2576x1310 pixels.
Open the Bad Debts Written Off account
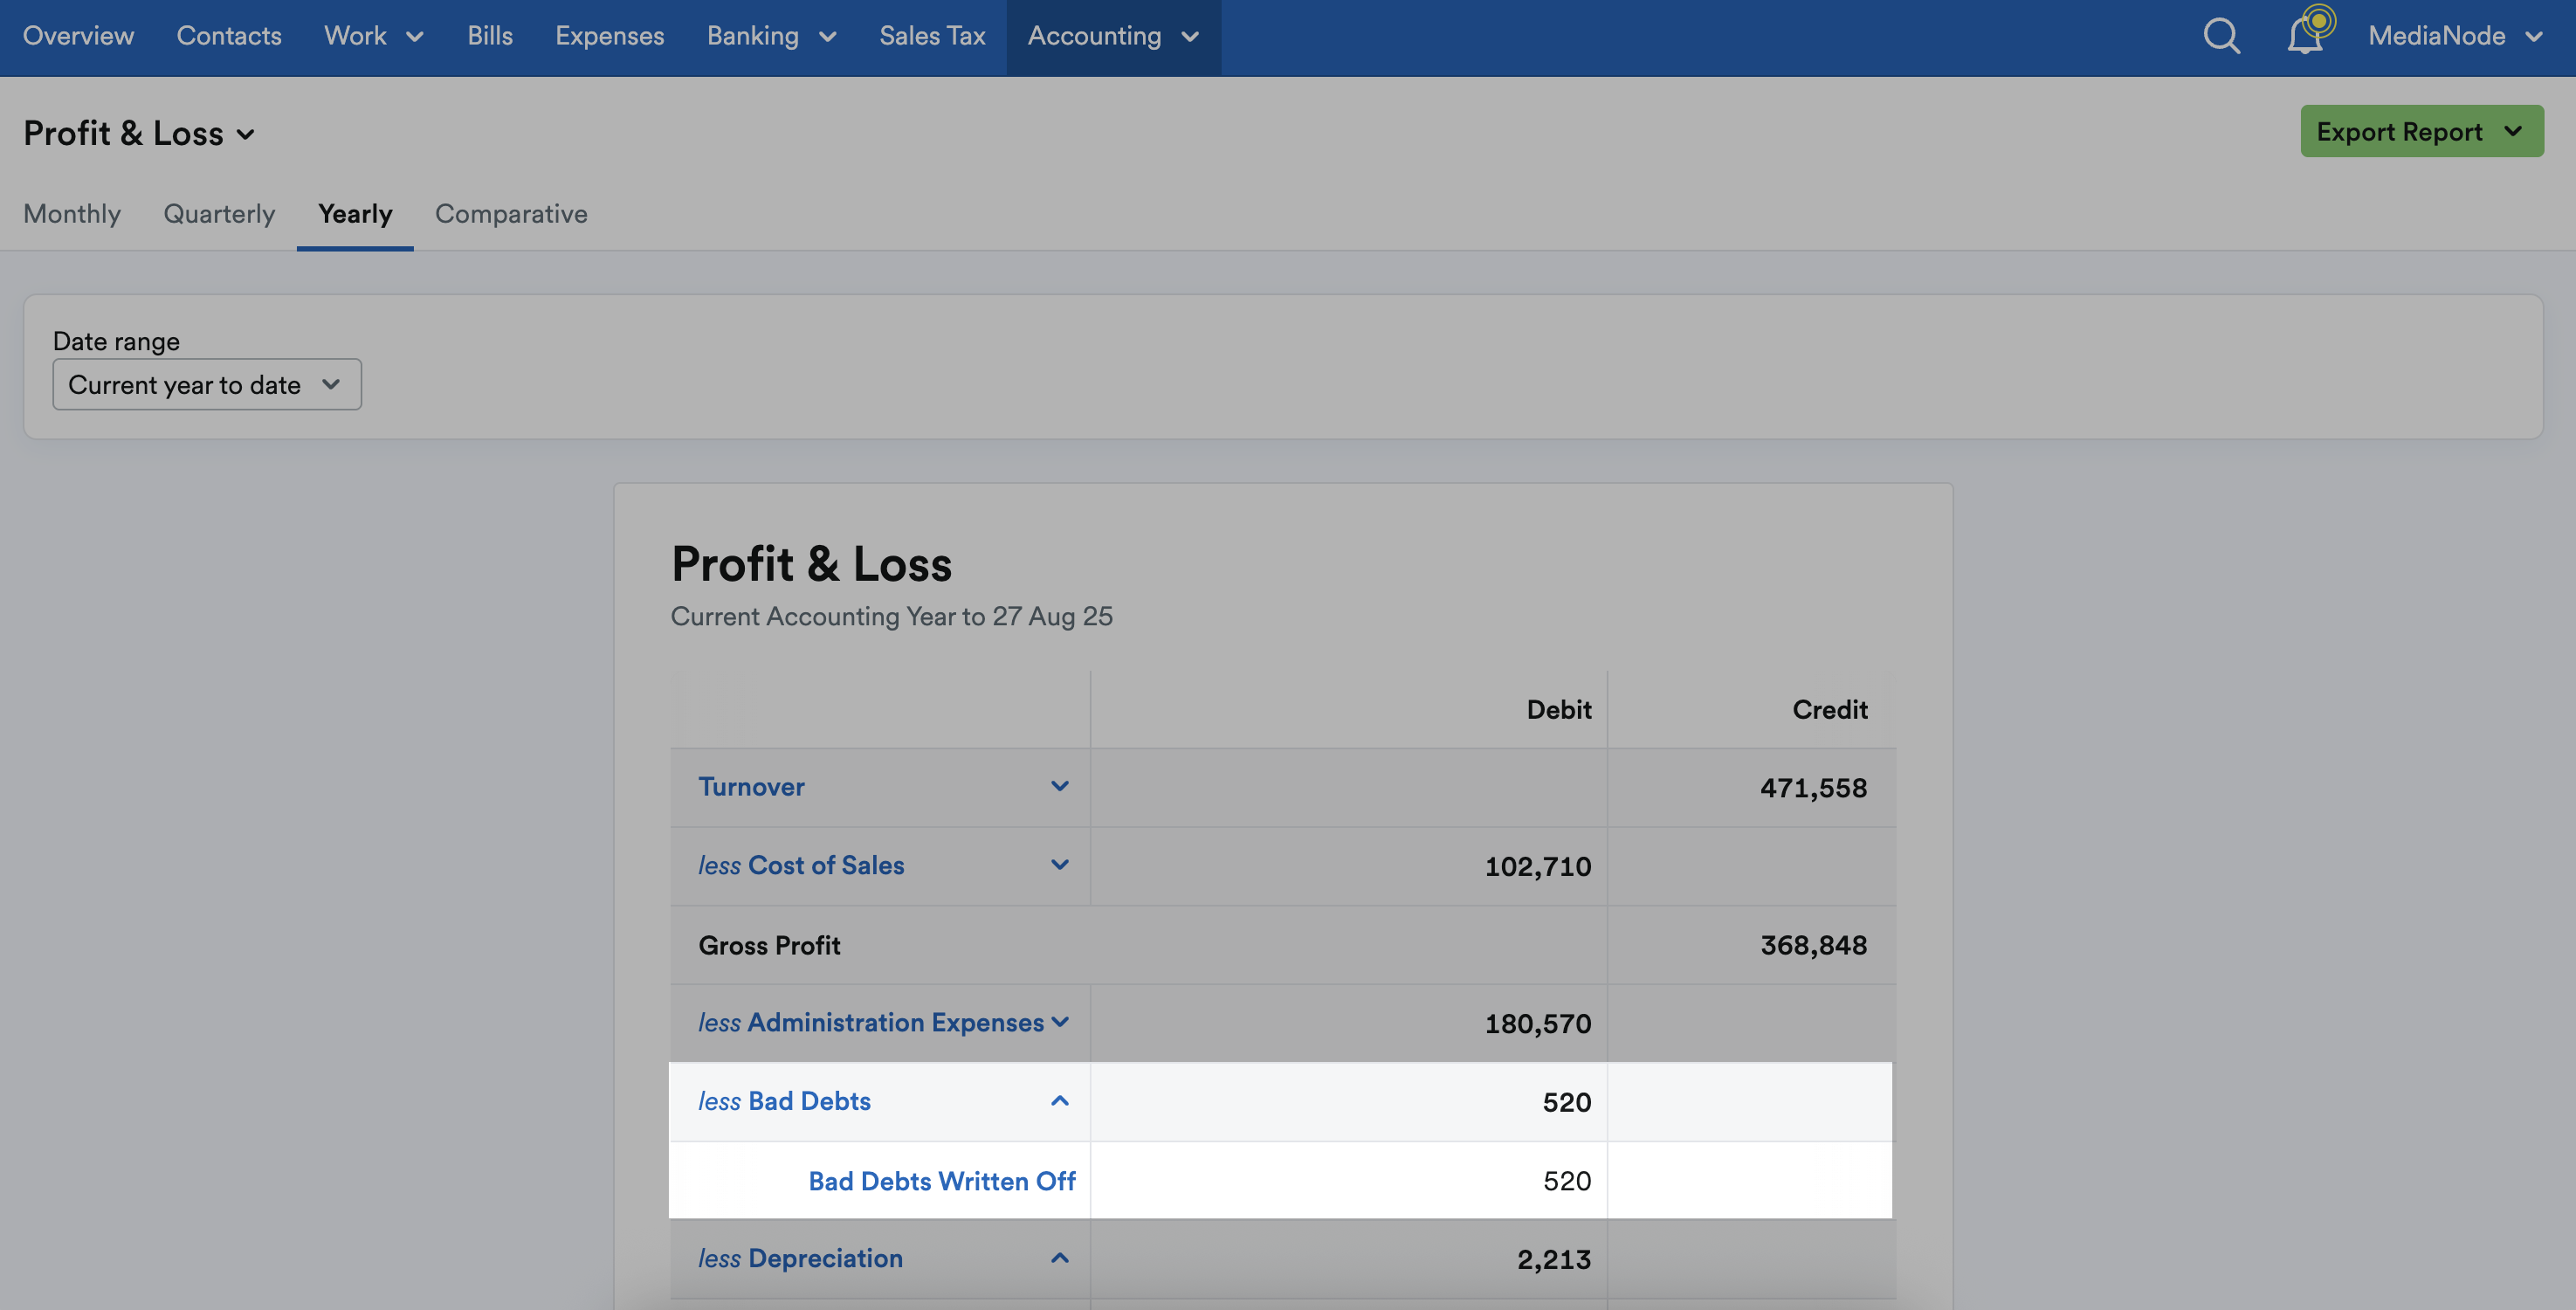(942, 1181)
